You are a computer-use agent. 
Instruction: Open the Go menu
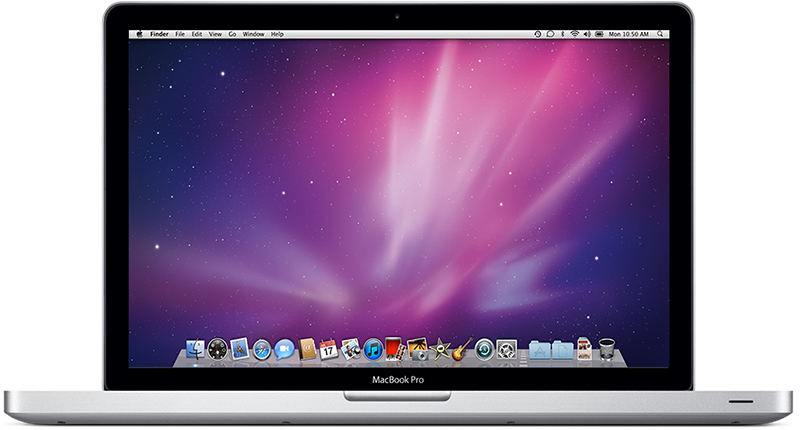232,34
